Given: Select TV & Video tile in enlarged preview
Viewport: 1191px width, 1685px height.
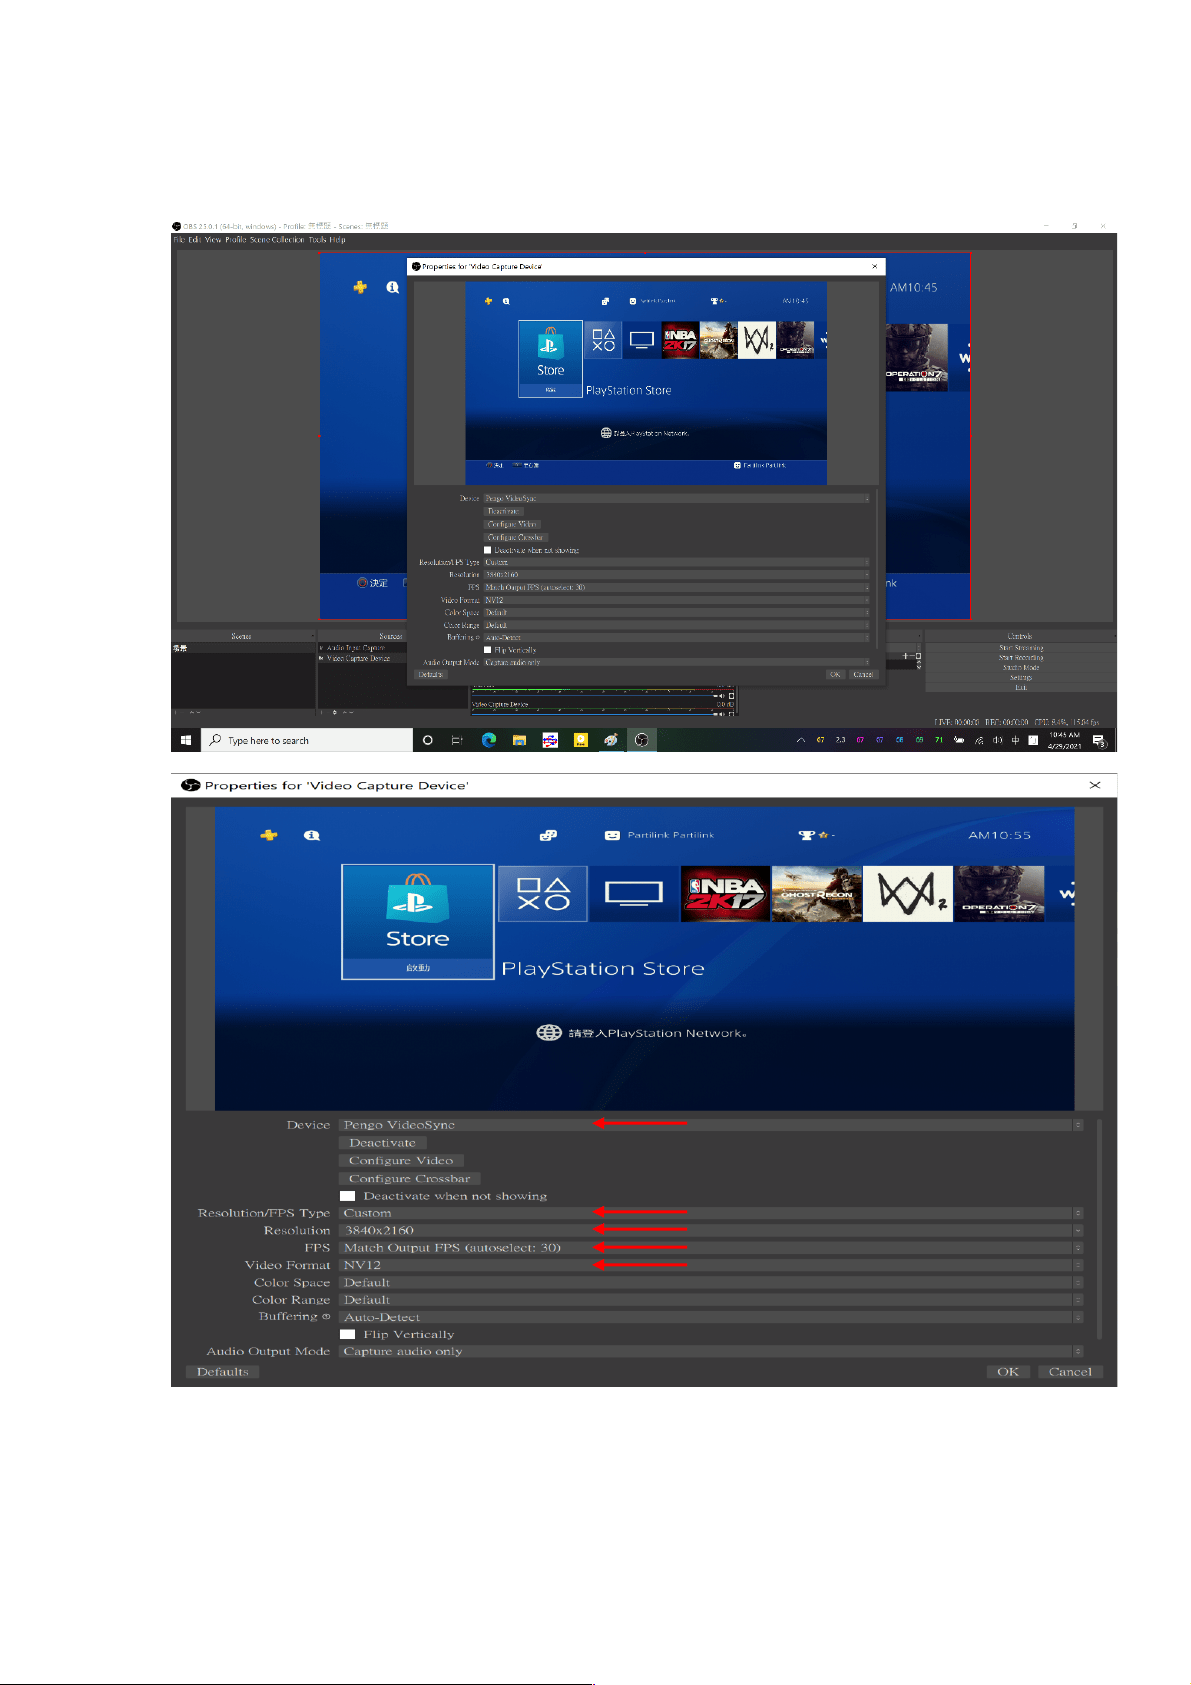Looking at the screenshot, I should pyautogui.click(x=634, y=894).
